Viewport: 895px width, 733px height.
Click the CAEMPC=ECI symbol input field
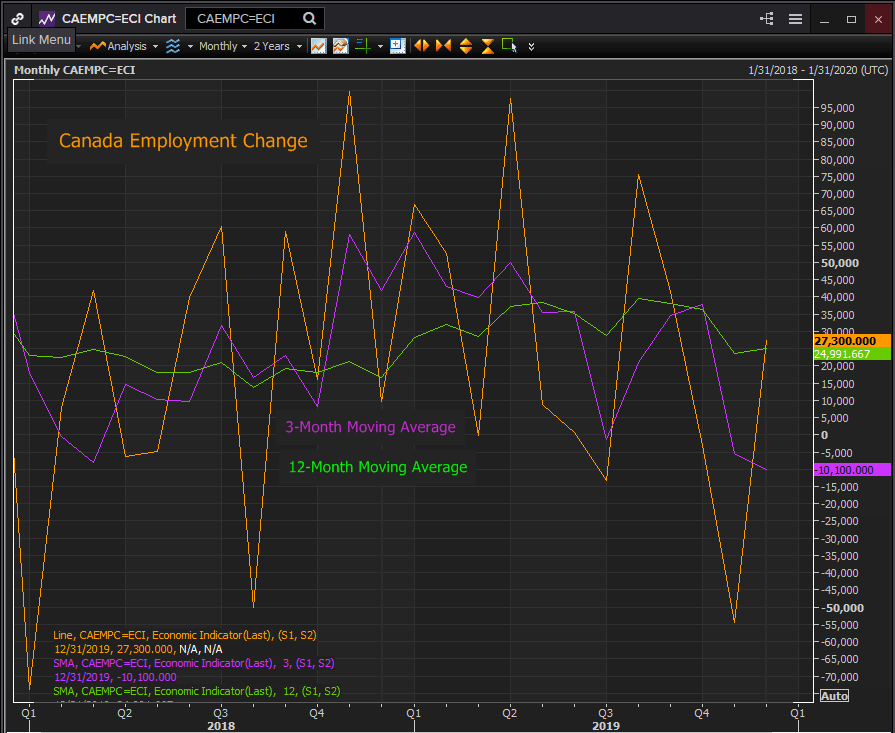click(243, 18)
